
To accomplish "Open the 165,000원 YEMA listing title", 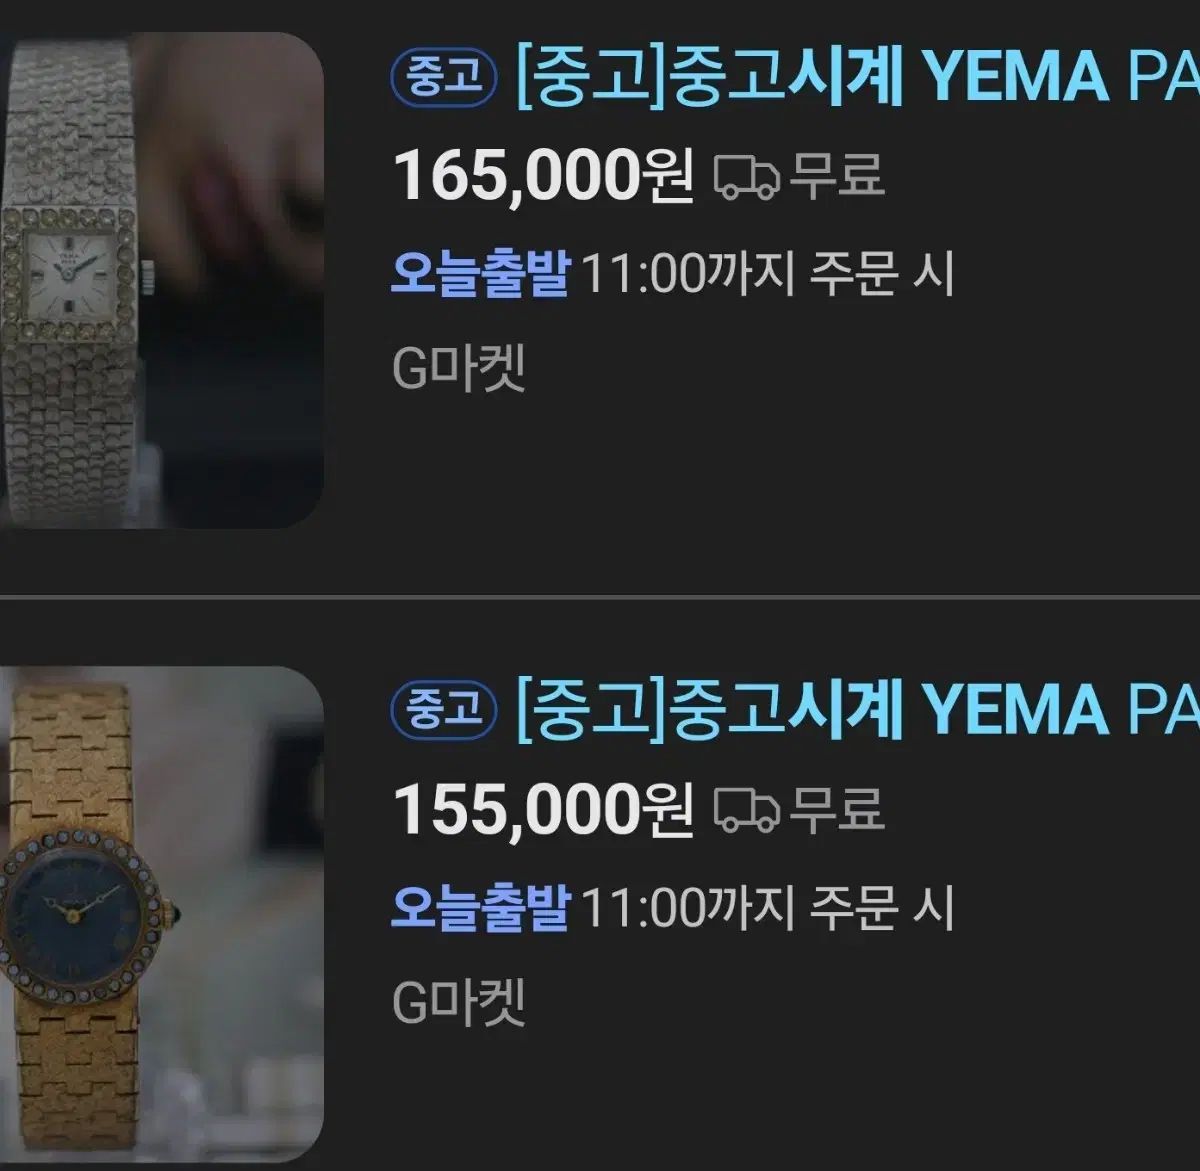I will point(857,76).
